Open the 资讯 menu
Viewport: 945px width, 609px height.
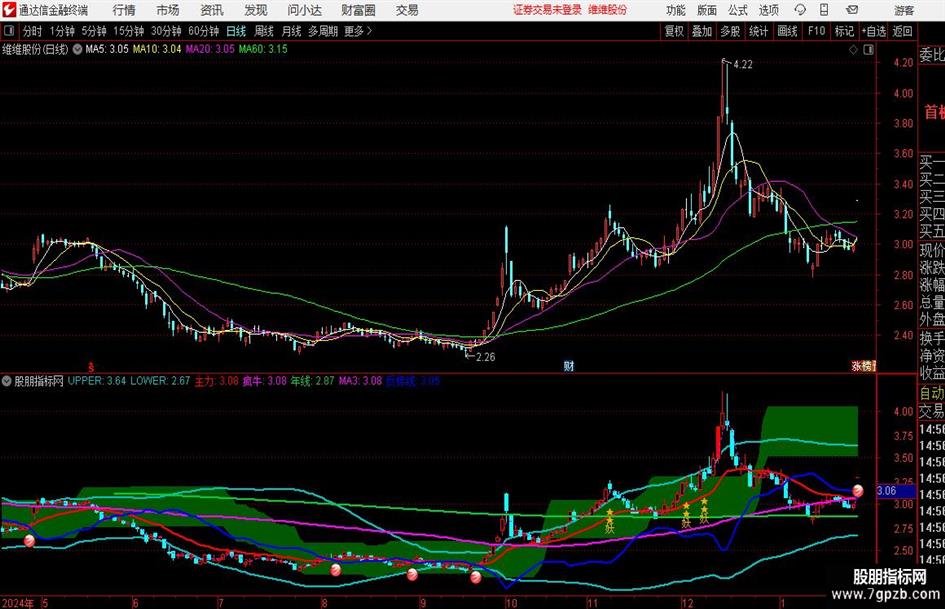pos(212,10)
